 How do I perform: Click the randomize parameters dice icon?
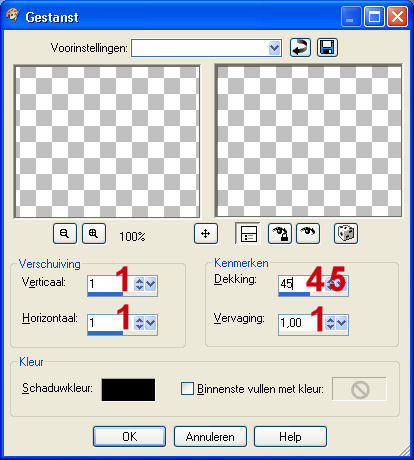point(346,233)
